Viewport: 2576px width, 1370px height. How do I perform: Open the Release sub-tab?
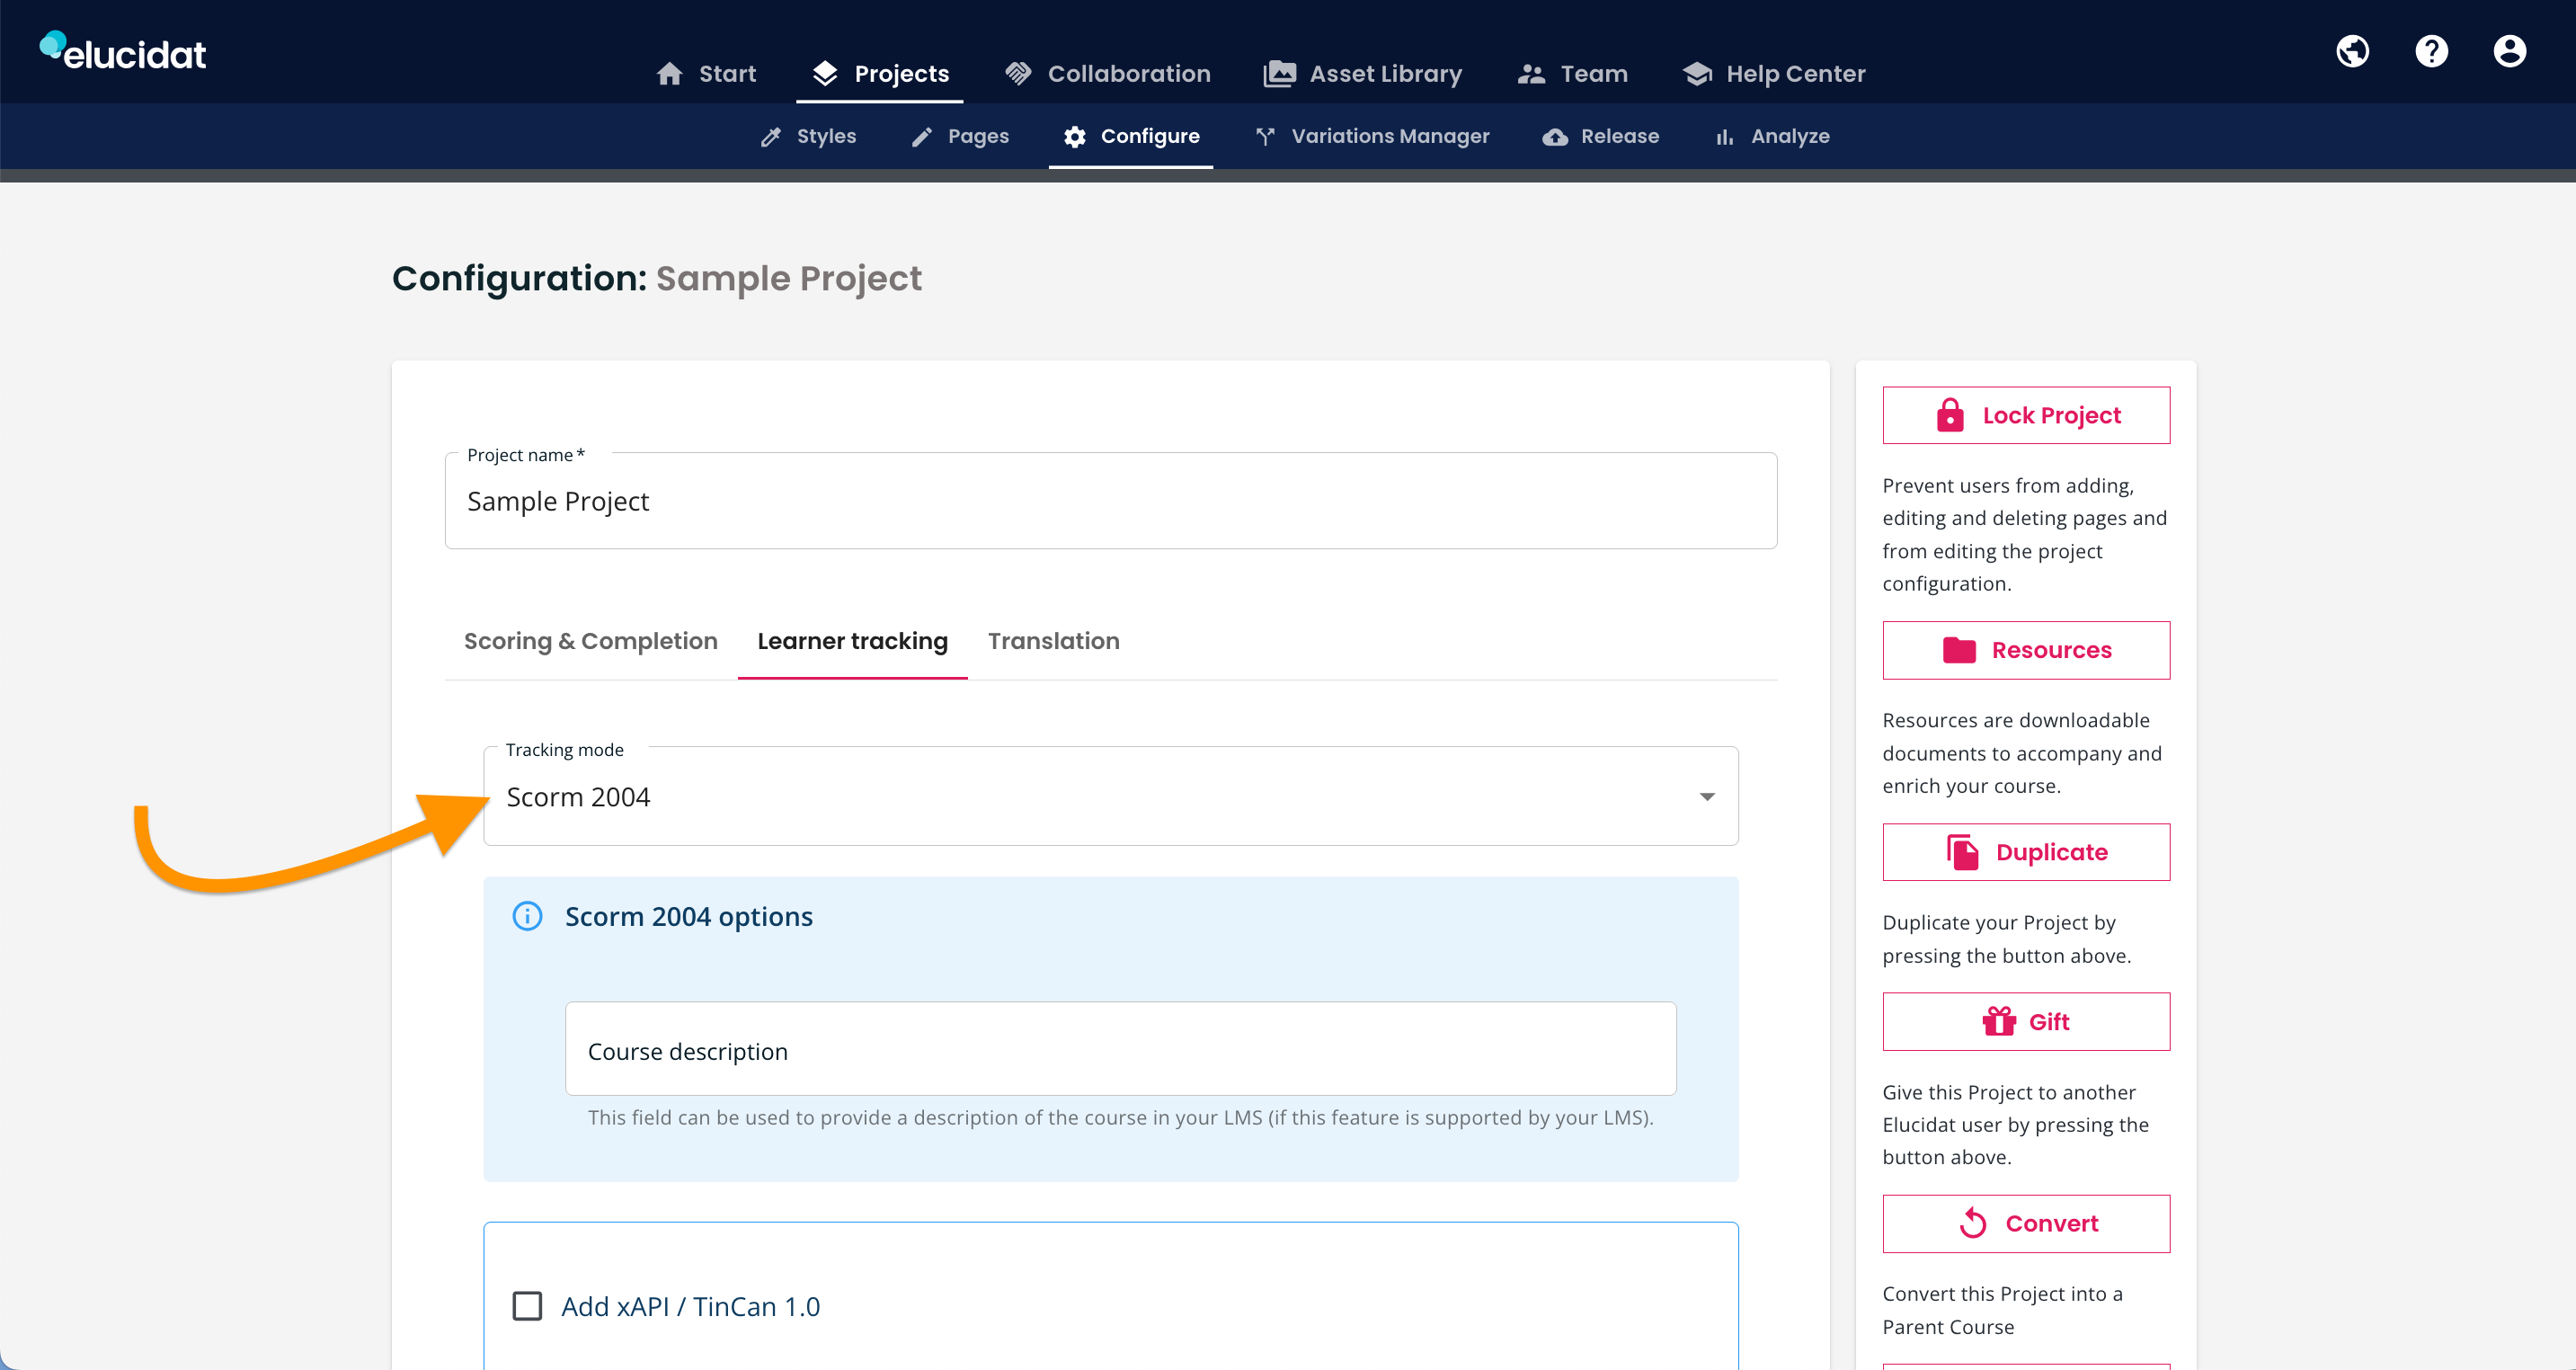coord(1600,137)
